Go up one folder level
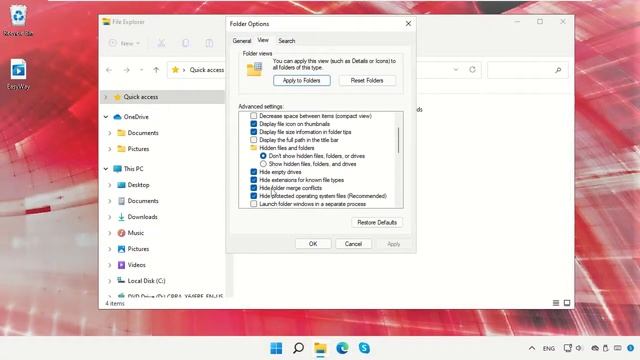 (156, 70)
